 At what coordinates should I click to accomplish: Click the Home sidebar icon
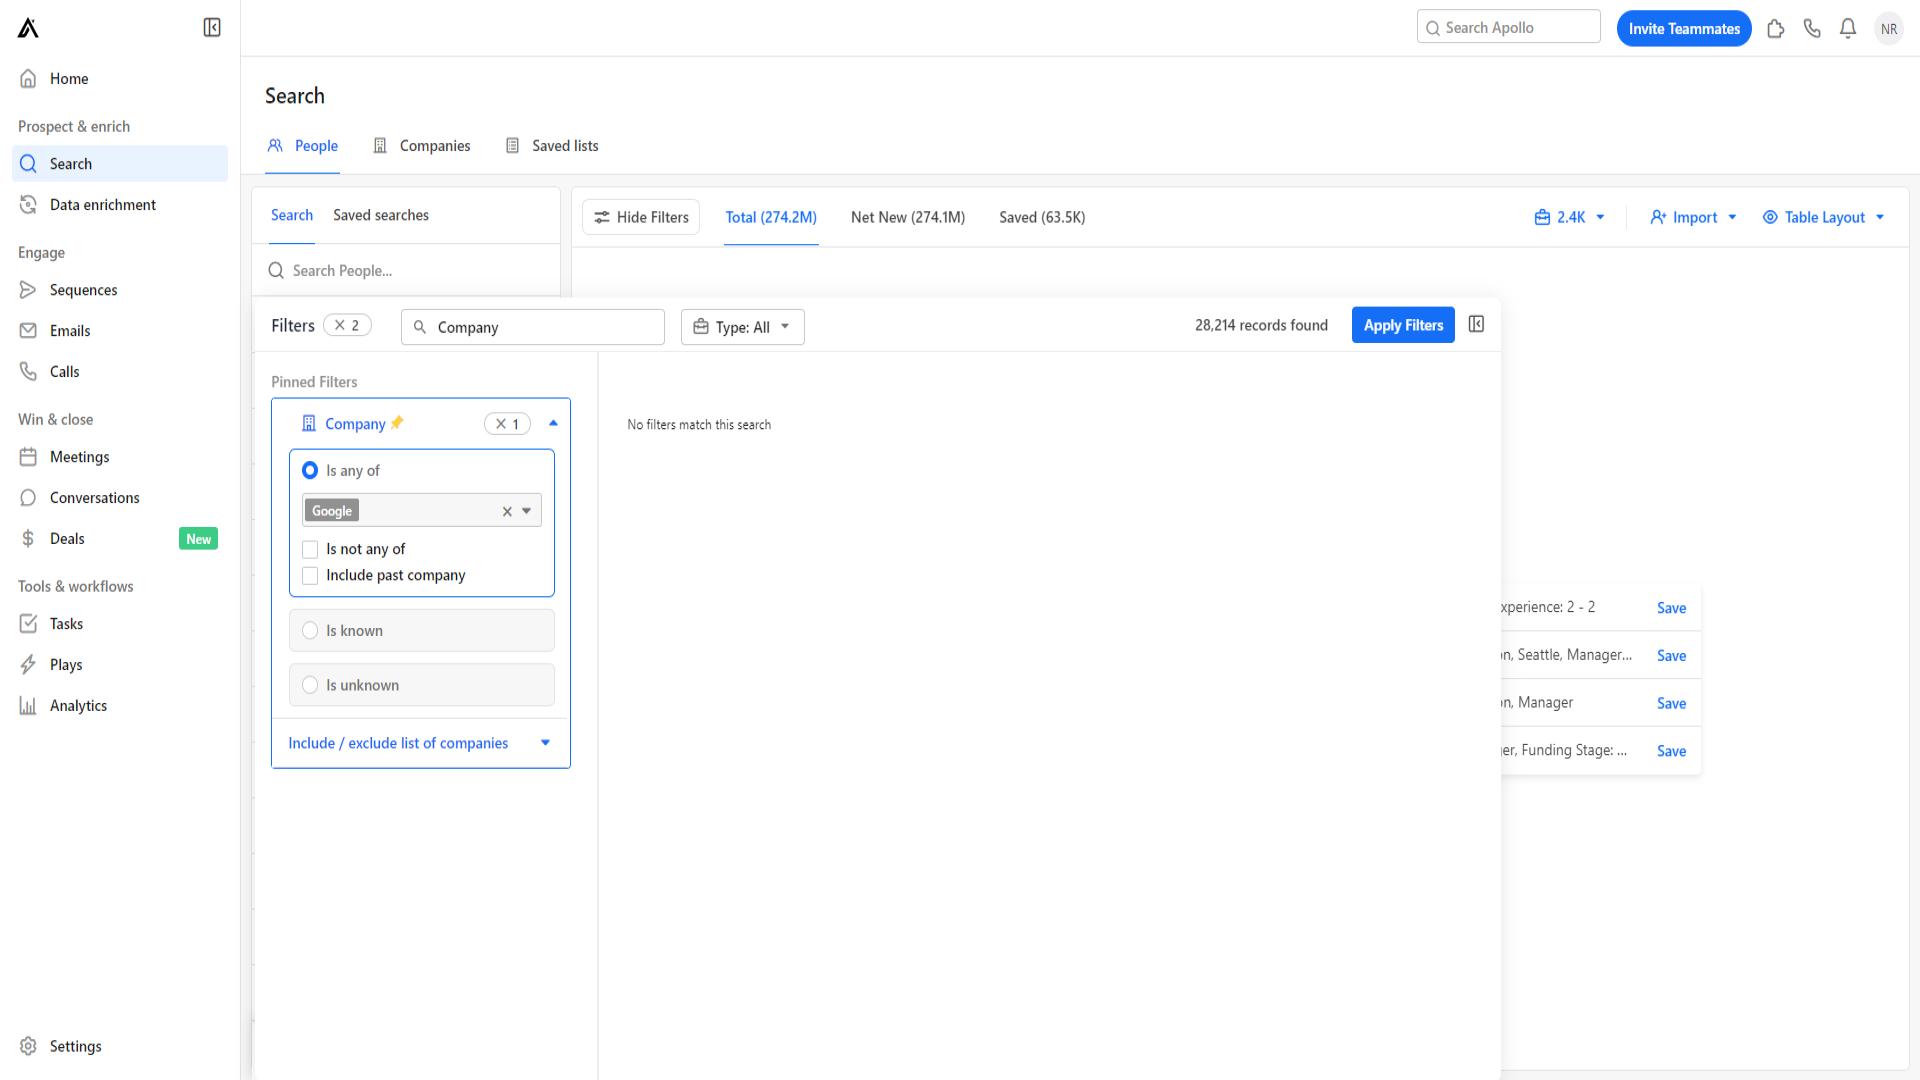[29, 78]
